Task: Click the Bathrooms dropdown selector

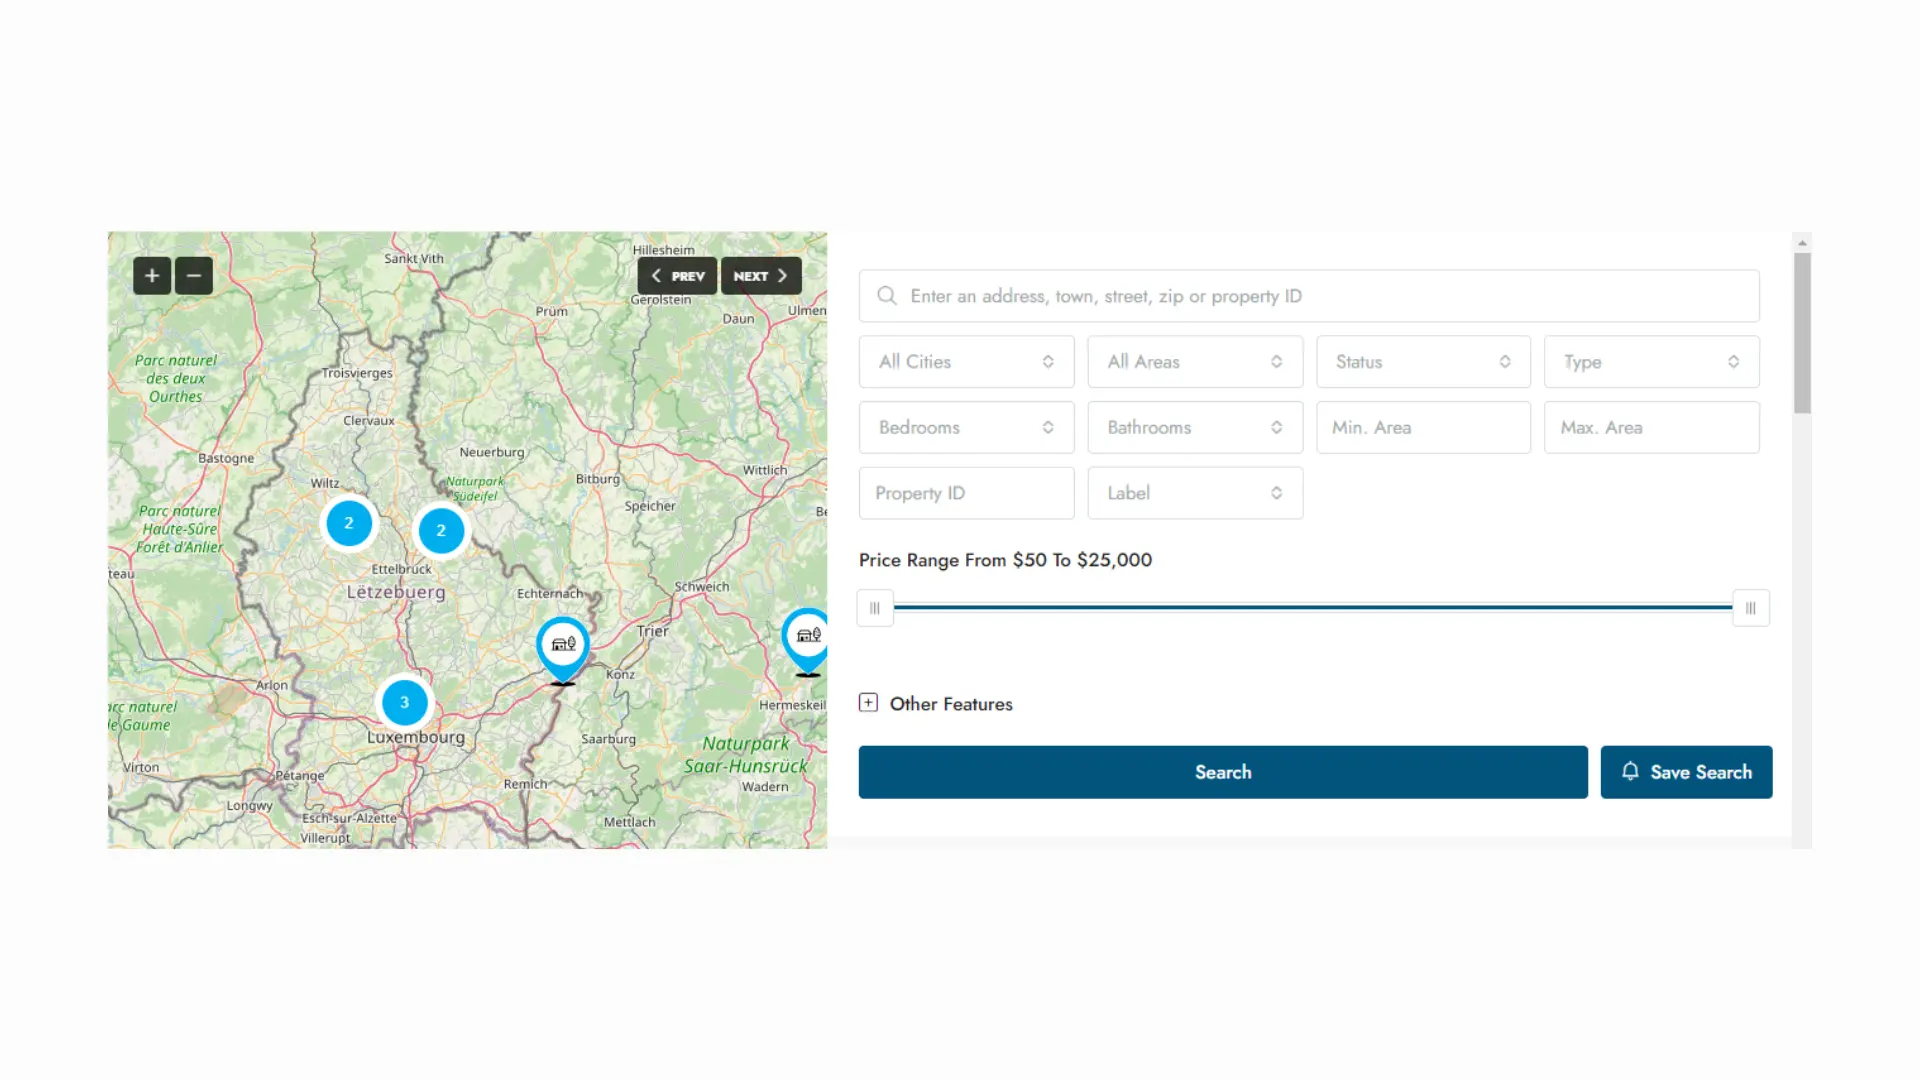Action: click(x=1195, y=427)
